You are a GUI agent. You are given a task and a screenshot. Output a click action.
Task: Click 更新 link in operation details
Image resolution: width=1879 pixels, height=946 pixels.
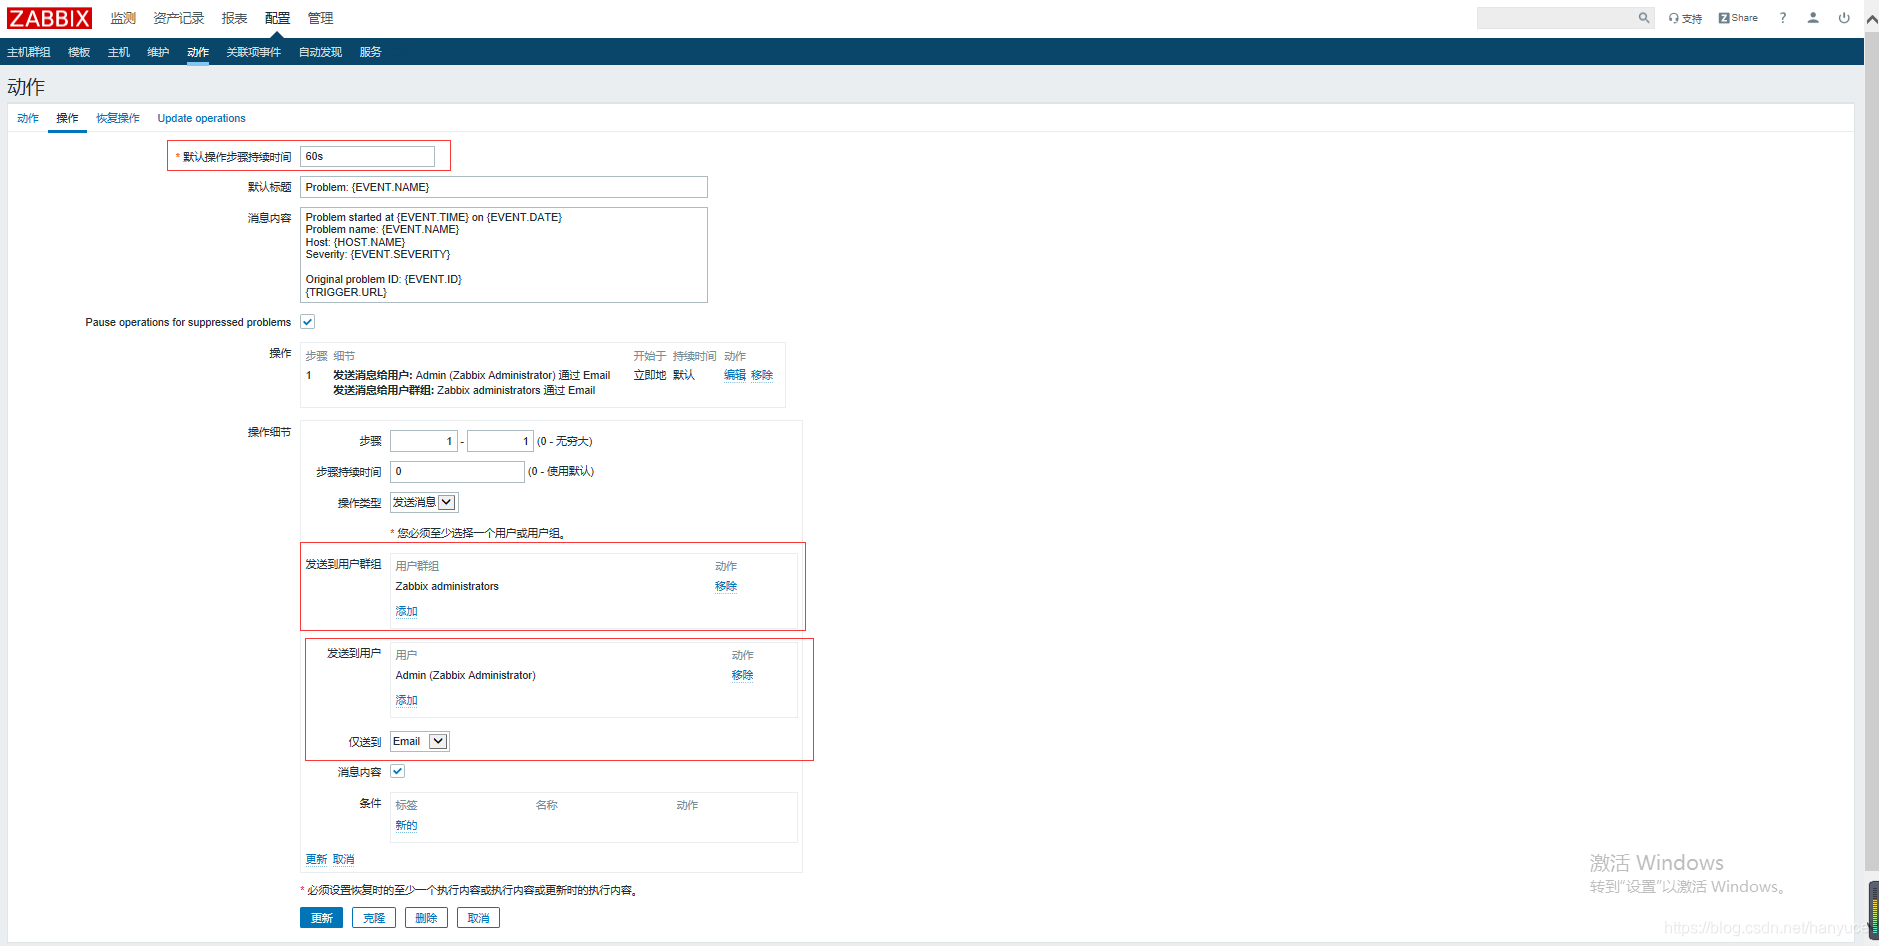click(x=316, y=859)
